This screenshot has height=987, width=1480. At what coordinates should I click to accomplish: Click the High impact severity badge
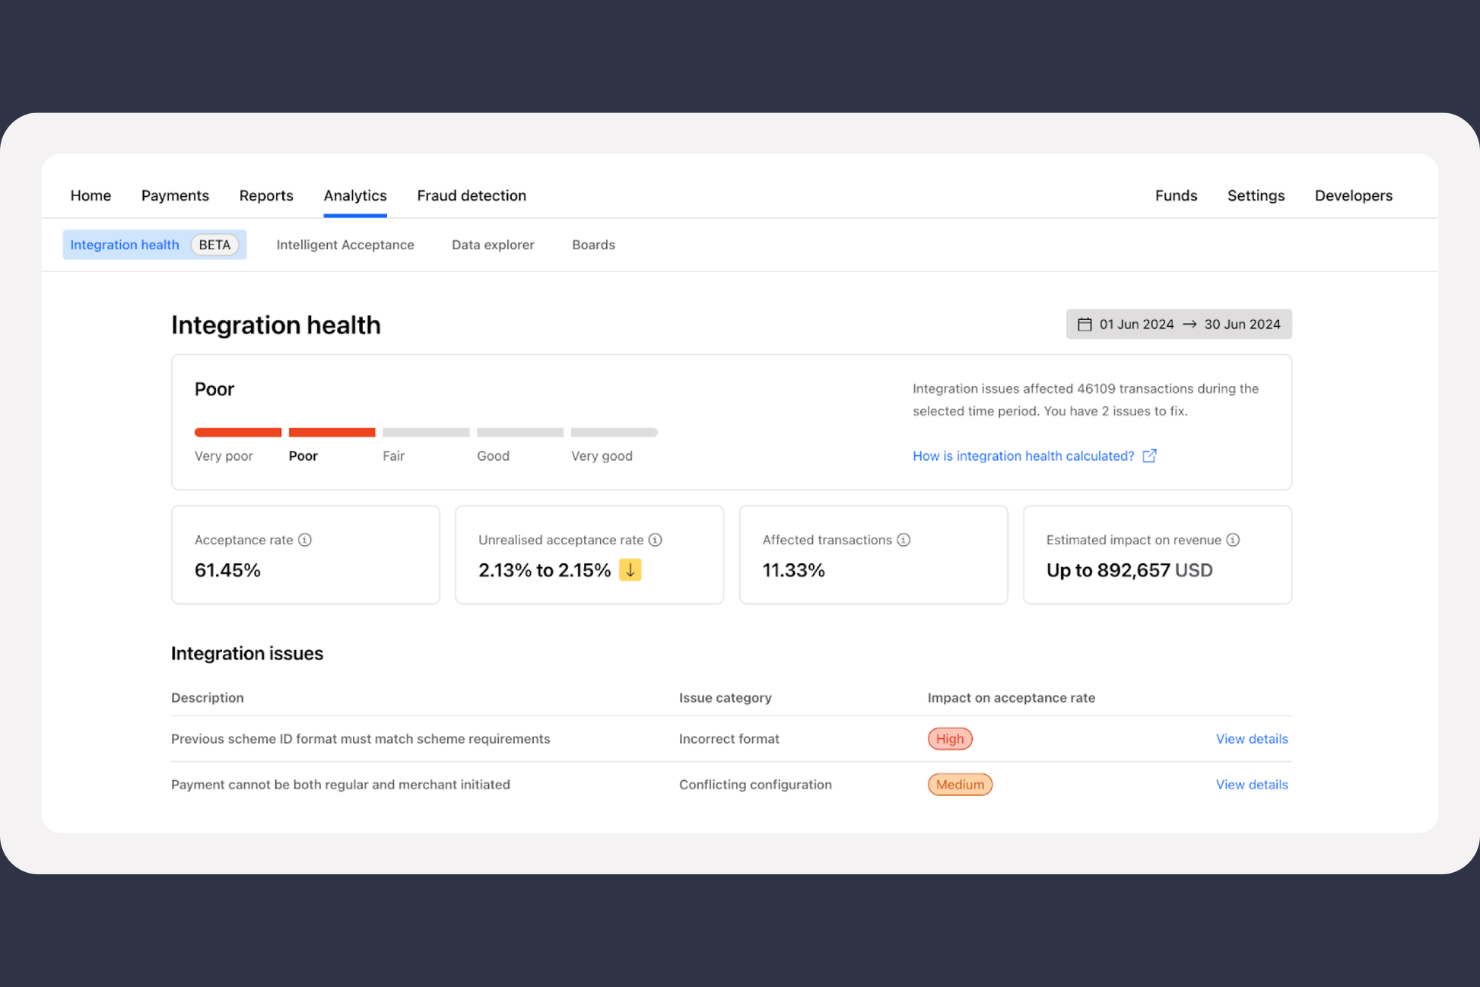[x=949, y=738]
